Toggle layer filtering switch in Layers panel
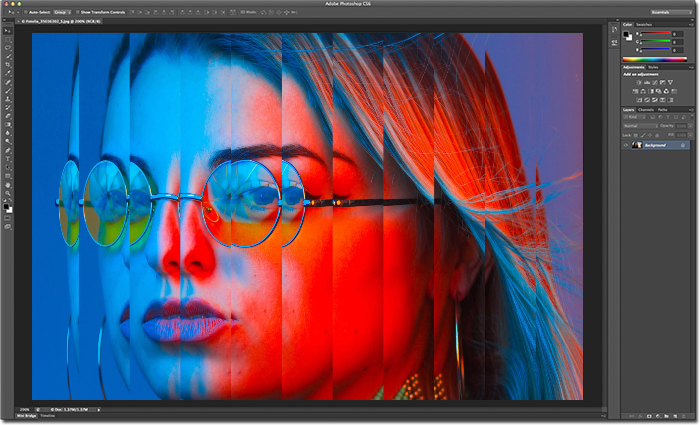The image size is (700, 425). click(x=692, y=116)
